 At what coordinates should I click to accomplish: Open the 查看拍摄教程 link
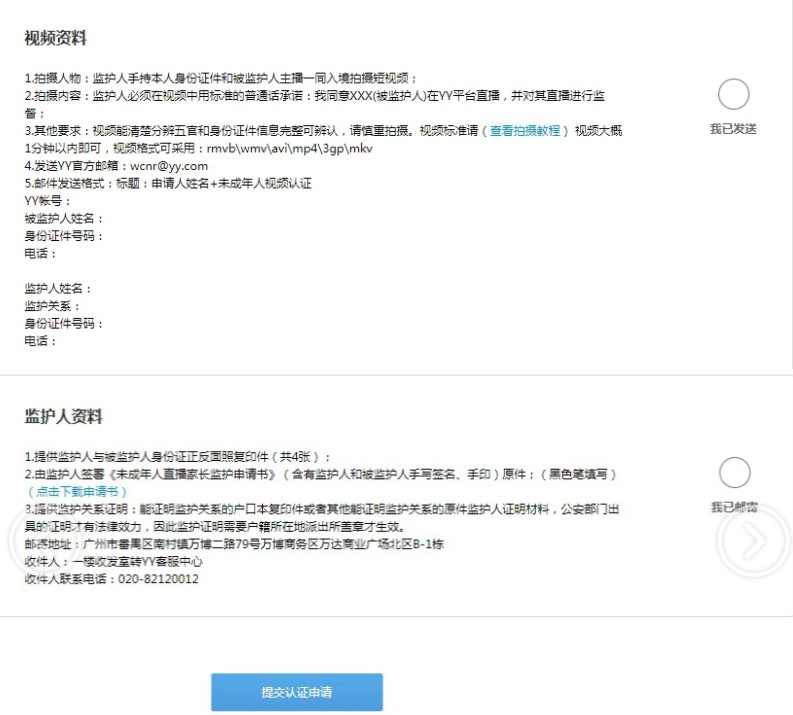(525, 130)
